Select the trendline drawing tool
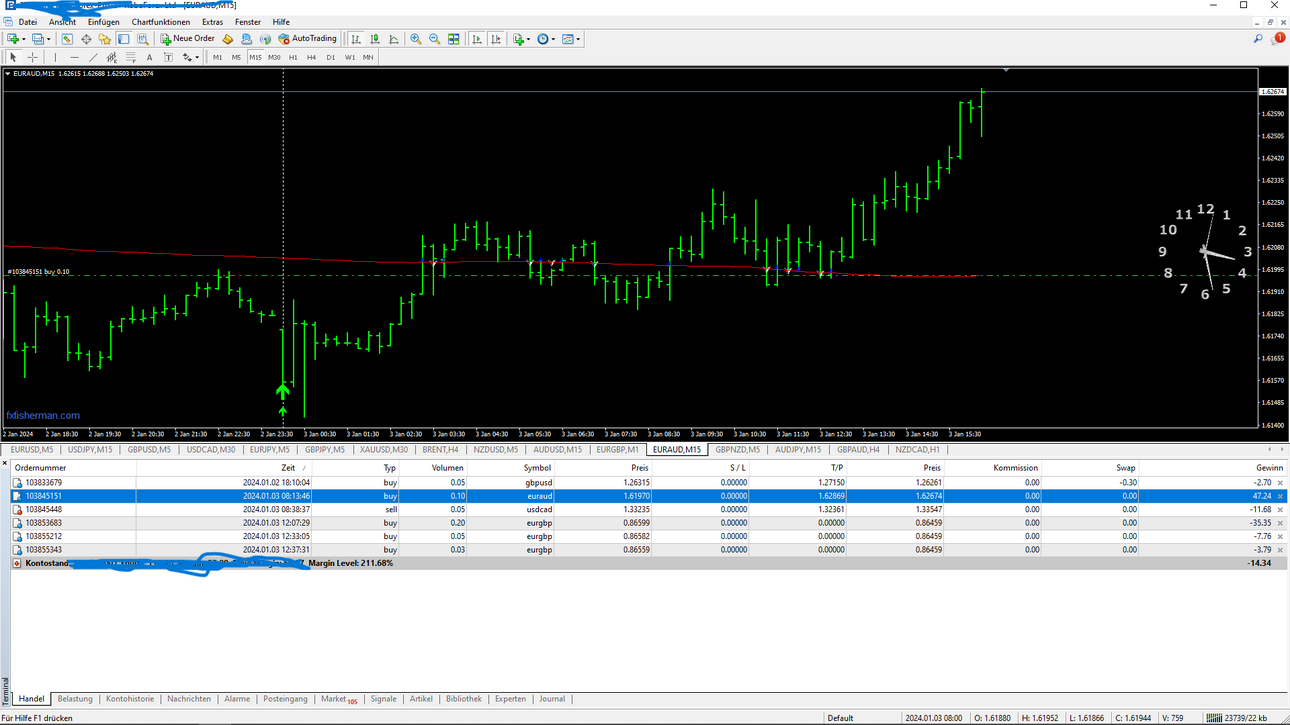The width and height of the screenshot is (1290, 725). 93,57
